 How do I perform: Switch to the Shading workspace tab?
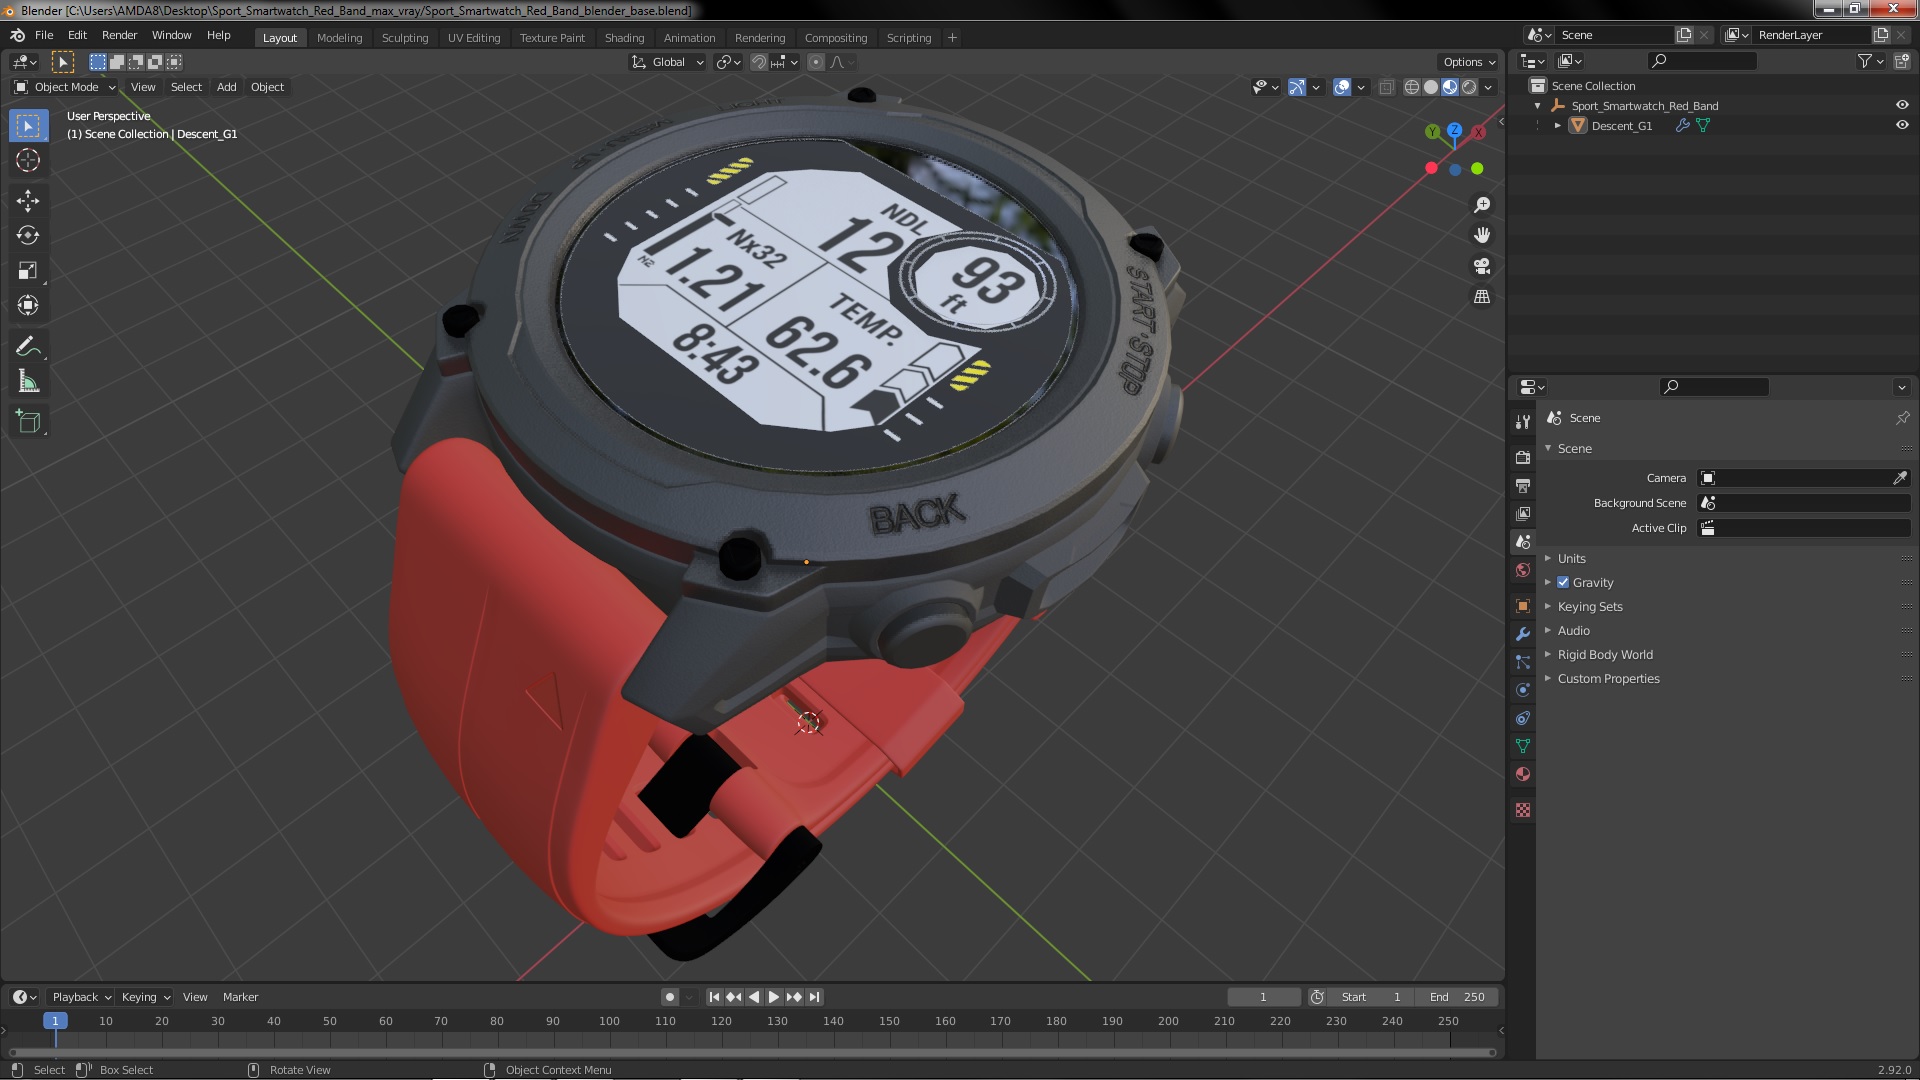point(624,38)
